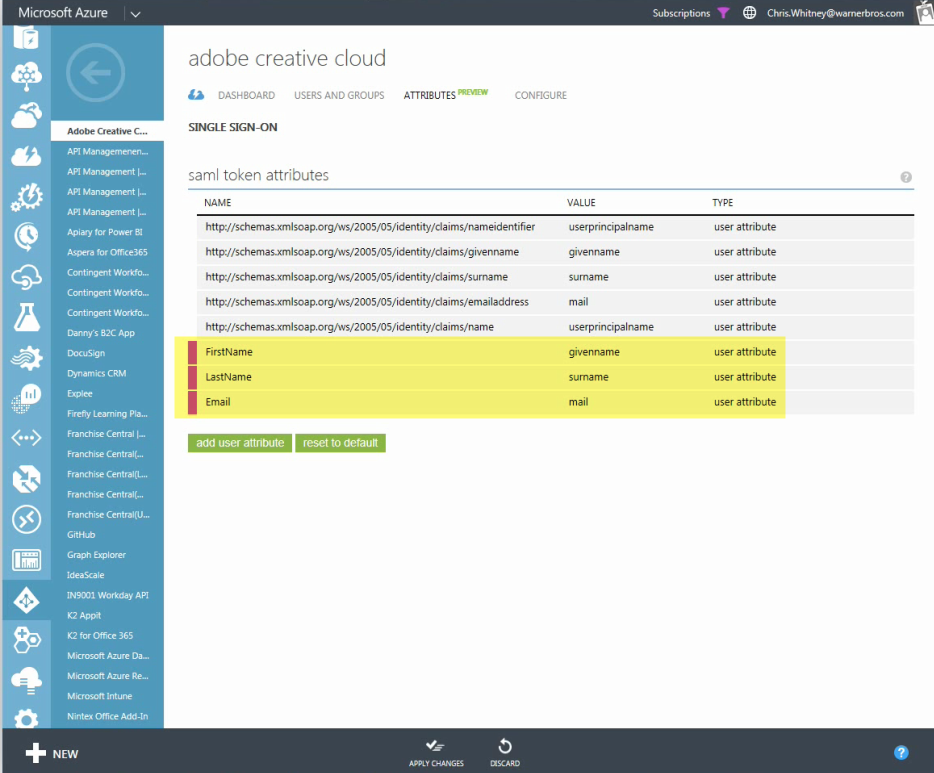Viewport: 934px width, 773px height.
Task: Select the angle-brackets code icon in the sidebar
Action: tap(26, 438)
